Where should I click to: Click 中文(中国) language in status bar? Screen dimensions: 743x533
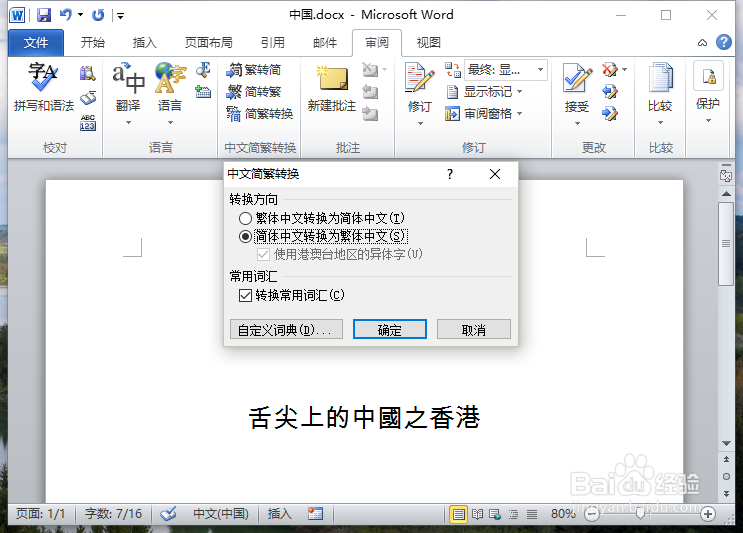[221, 514]
